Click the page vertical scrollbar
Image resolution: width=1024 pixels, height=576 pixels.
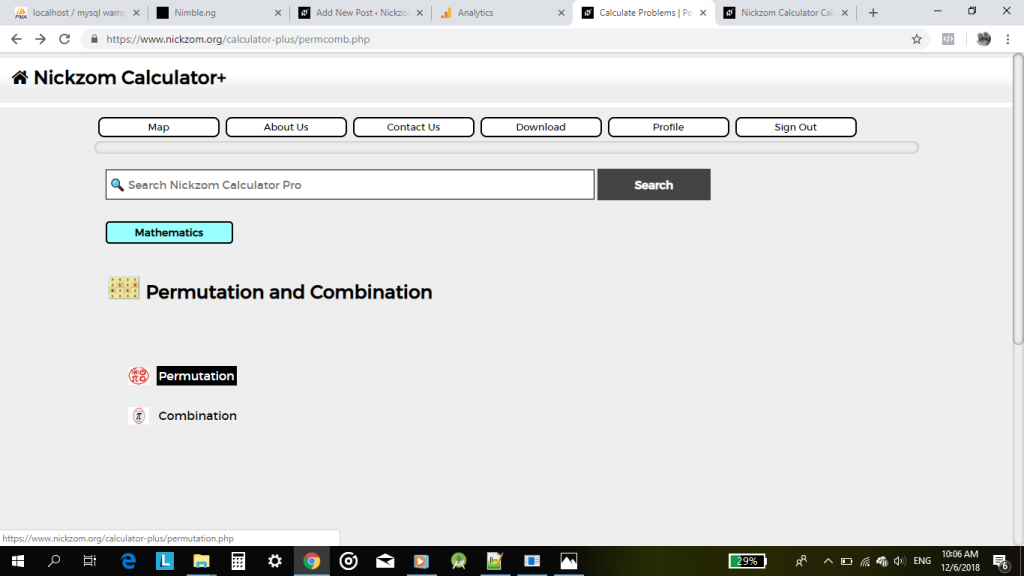click(x=1018, y=199)
